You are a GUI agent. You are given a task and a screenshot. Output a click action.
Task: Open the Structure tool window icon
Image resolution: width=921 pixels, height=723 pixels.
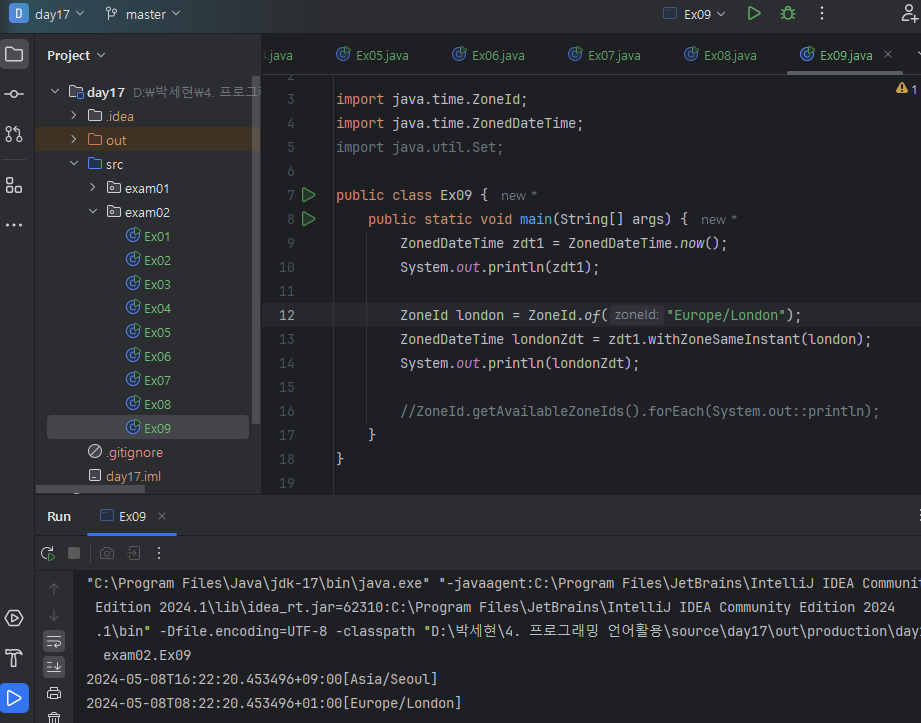click(x=14, y=185)
